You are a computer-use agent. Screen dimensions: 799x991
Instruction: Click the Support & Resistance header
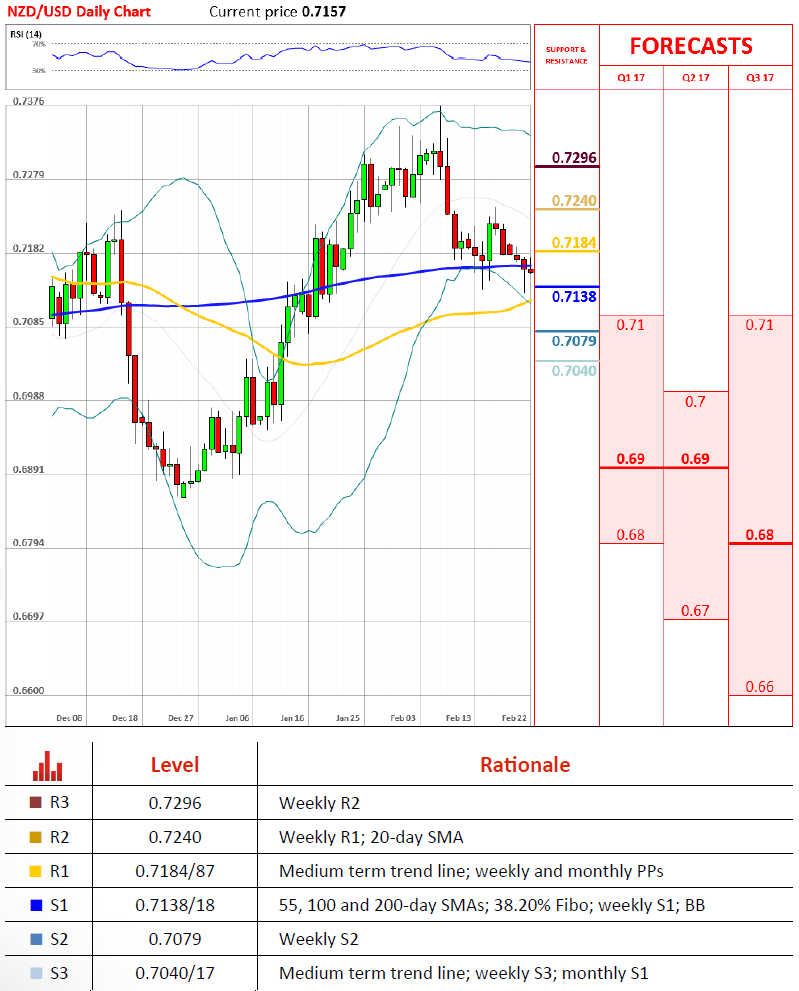(566, 55)
